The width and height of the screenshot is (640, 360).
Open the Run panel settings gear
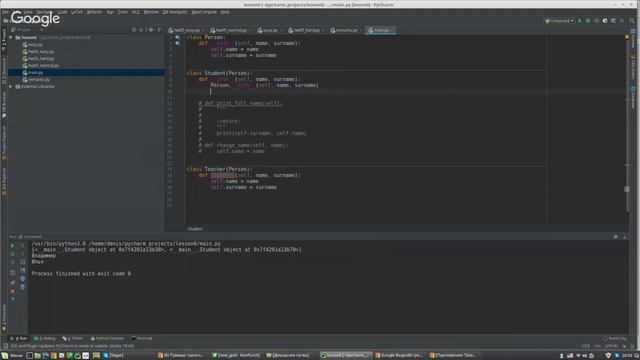pyautogui.click(x=616, y=237)
